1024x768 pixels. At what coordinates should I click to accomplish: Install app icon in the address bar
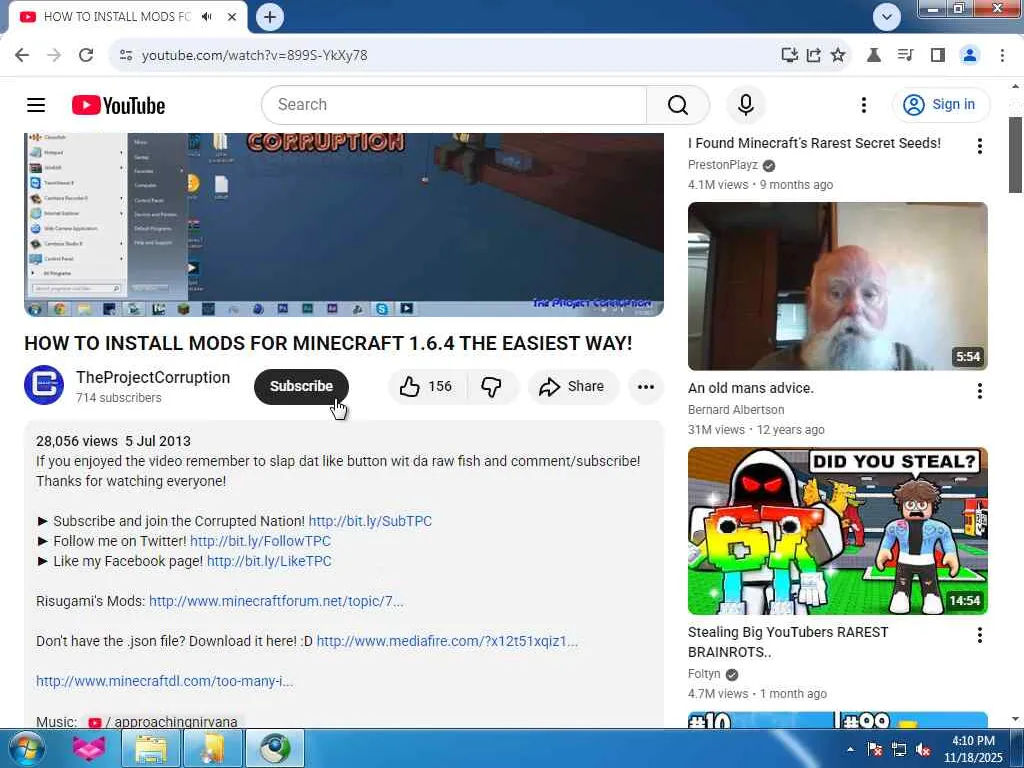pos(789,55)
